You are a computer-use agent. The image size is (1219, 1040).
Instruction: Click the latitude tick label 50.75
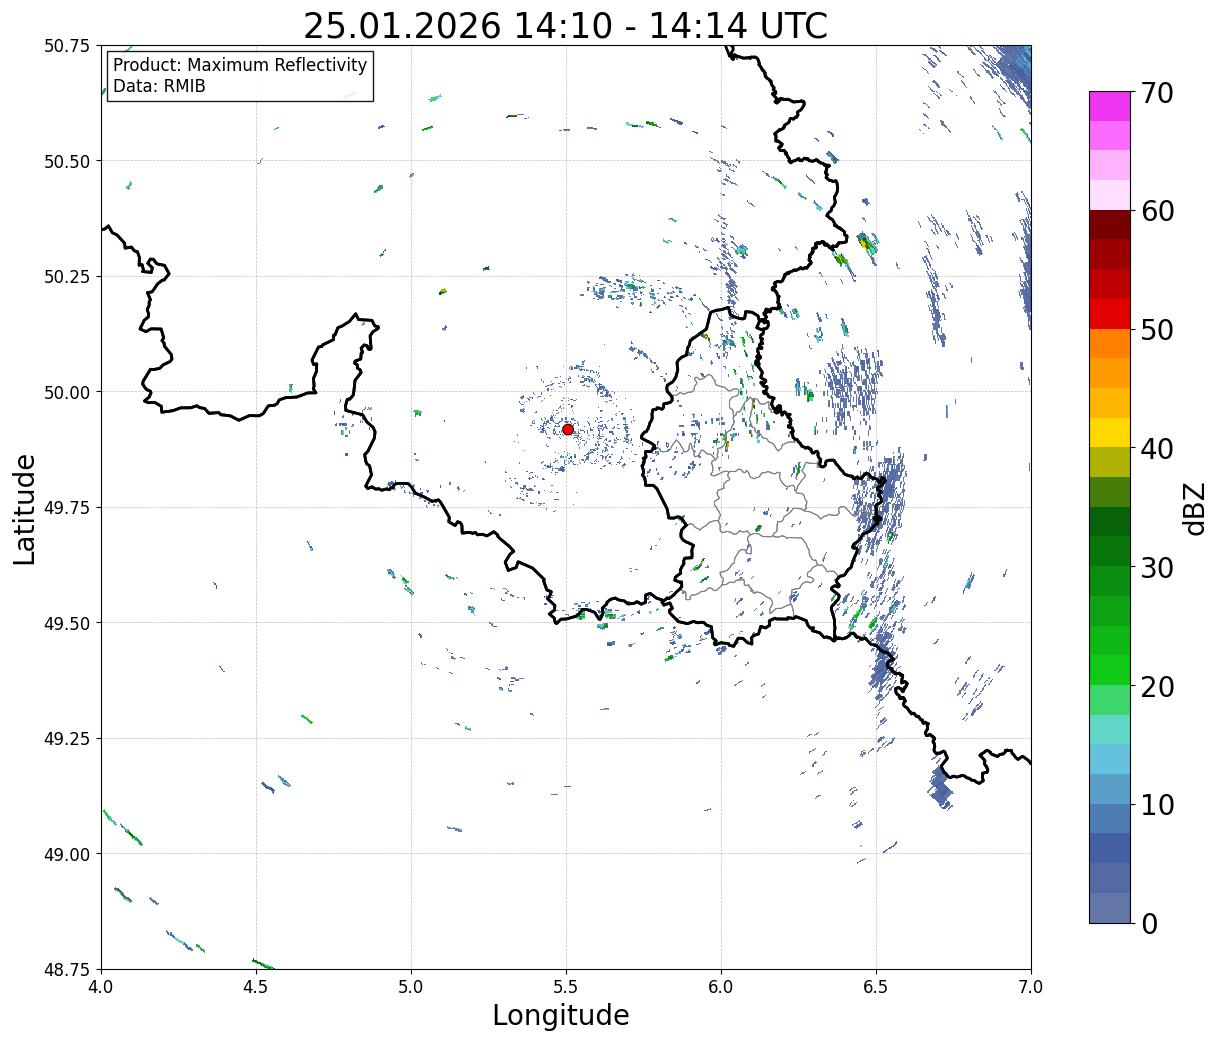[67, 46]
